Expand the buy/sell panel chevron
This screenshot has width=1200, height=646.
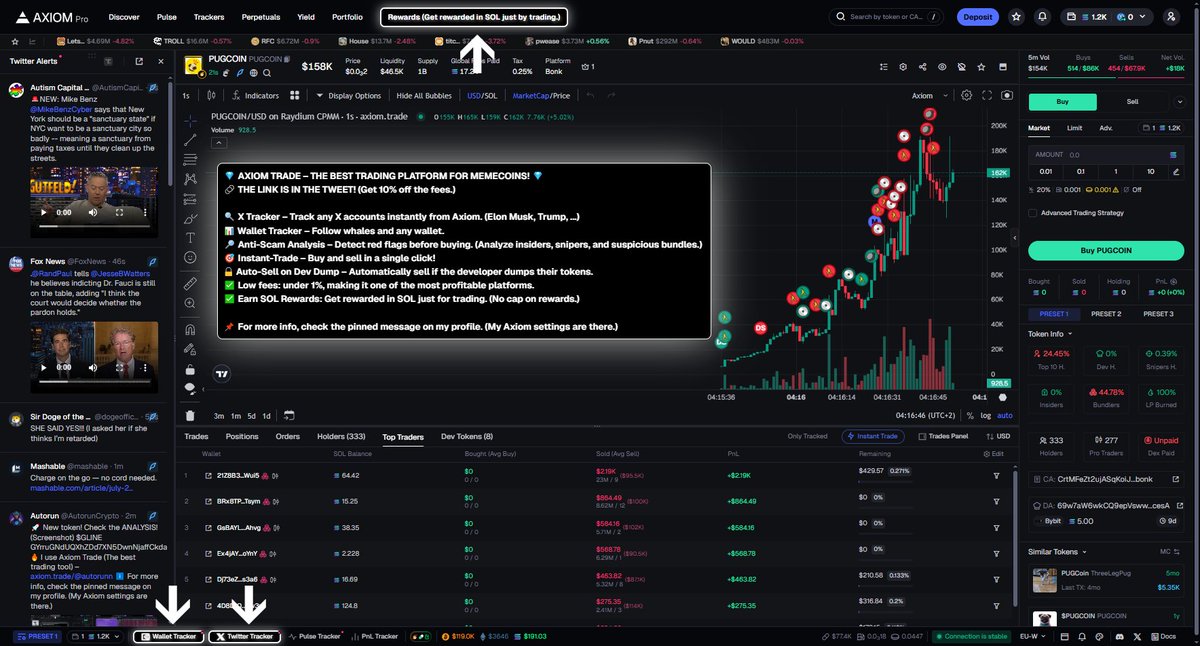[x=1180, y=102]
